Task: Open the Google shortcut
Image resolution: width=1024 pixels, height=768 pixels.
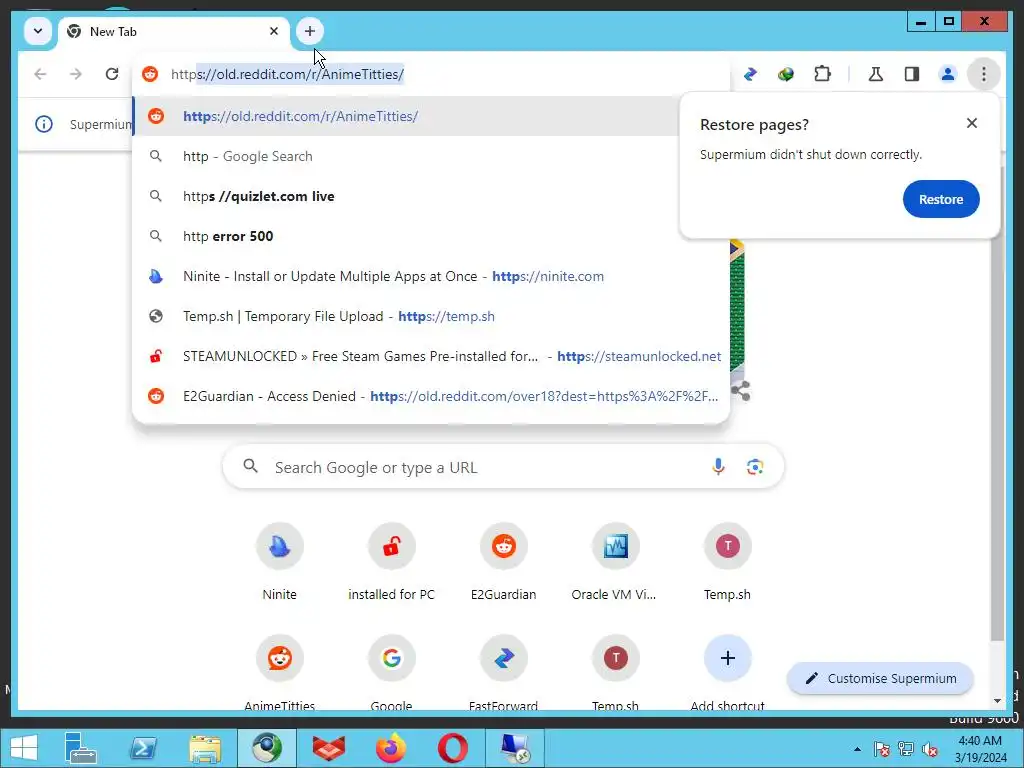Action: coord(391,671)
